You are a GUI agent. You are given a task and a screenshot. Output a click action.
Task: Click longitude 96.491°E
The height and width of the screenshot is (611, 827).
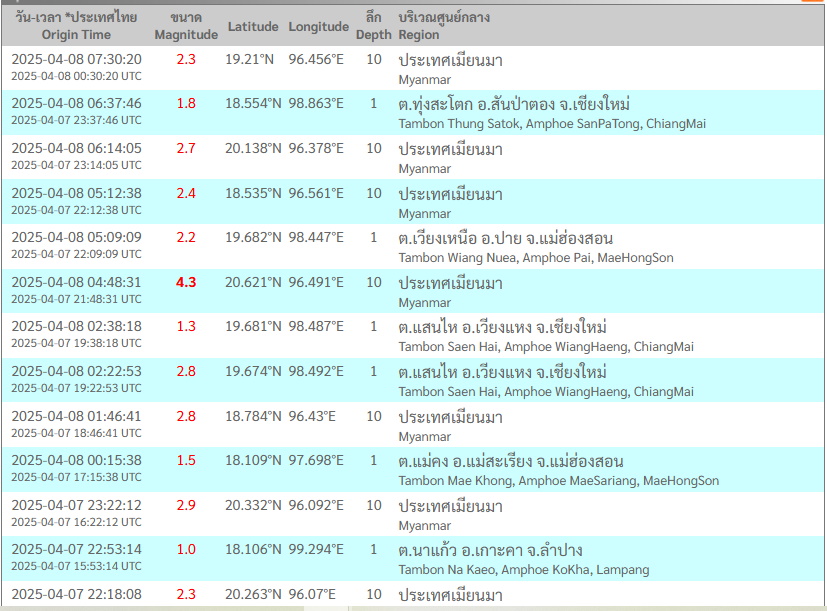315,282
